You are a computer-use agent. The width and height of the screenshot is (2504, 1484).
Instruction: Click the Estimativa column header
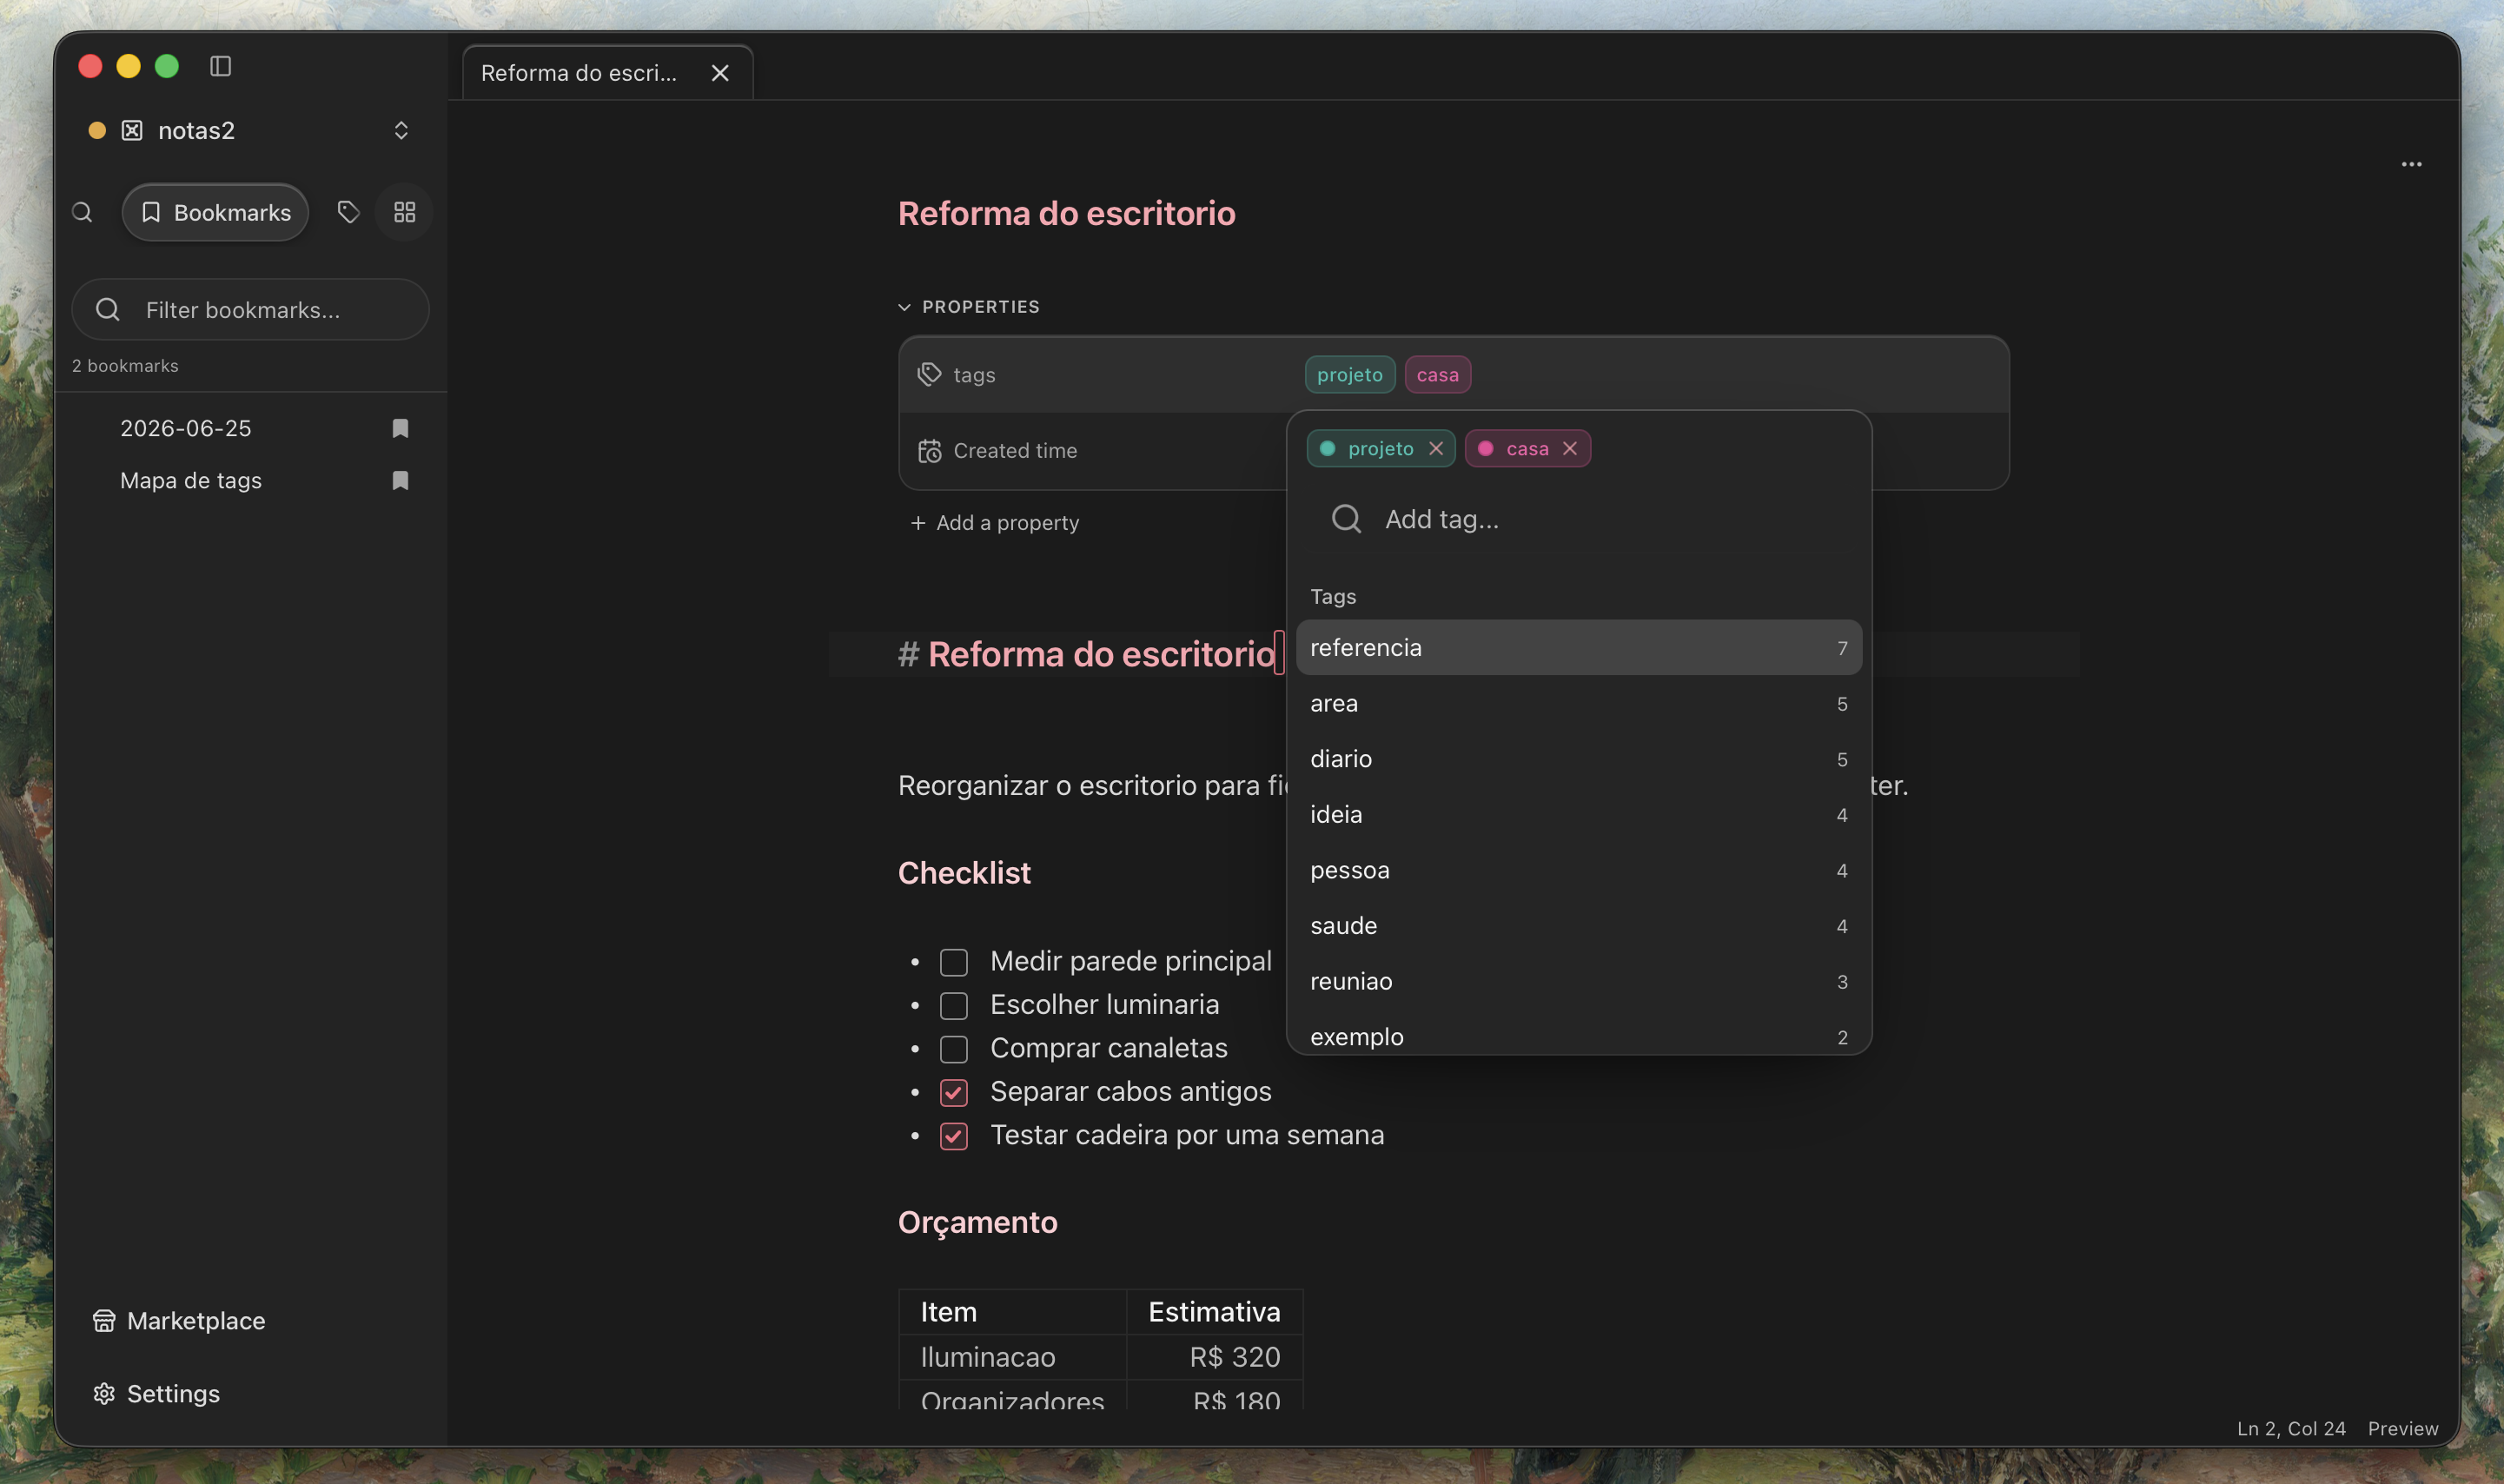point(1214,1312)
